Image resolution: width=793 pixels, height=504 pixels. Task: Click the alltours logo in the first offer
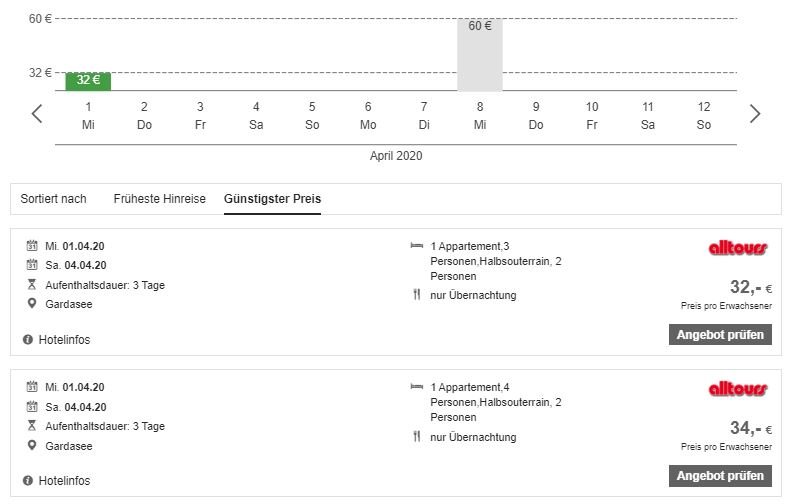click(737, 248)
